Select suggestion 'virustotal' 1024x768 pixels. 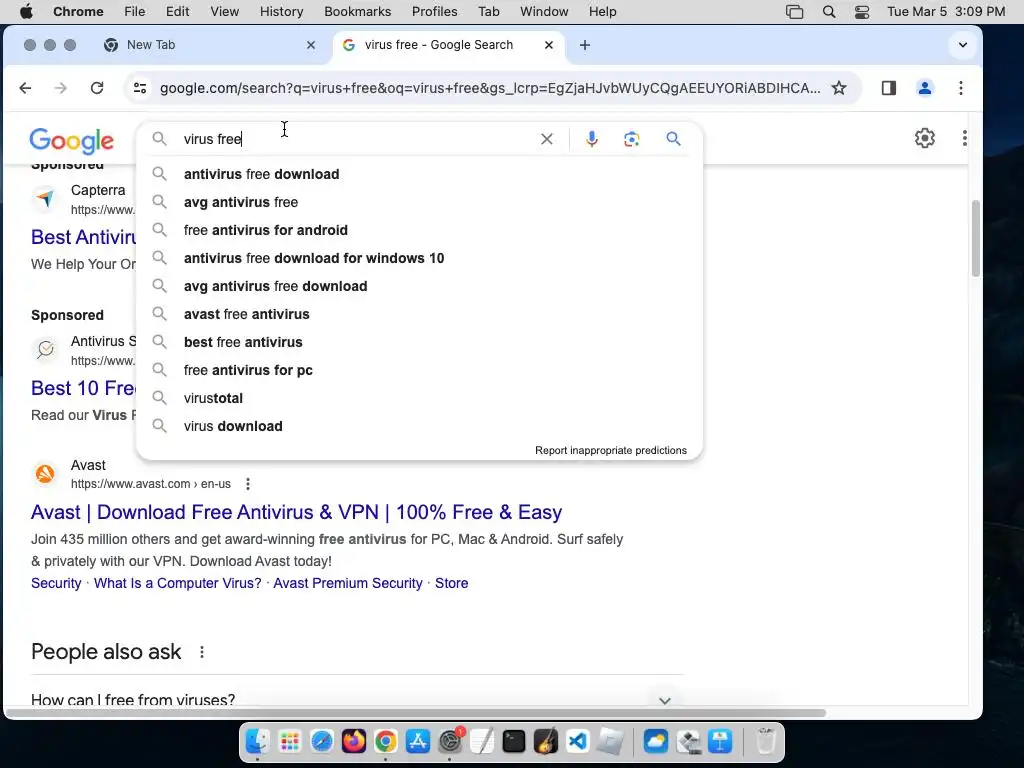pos(419,398)
